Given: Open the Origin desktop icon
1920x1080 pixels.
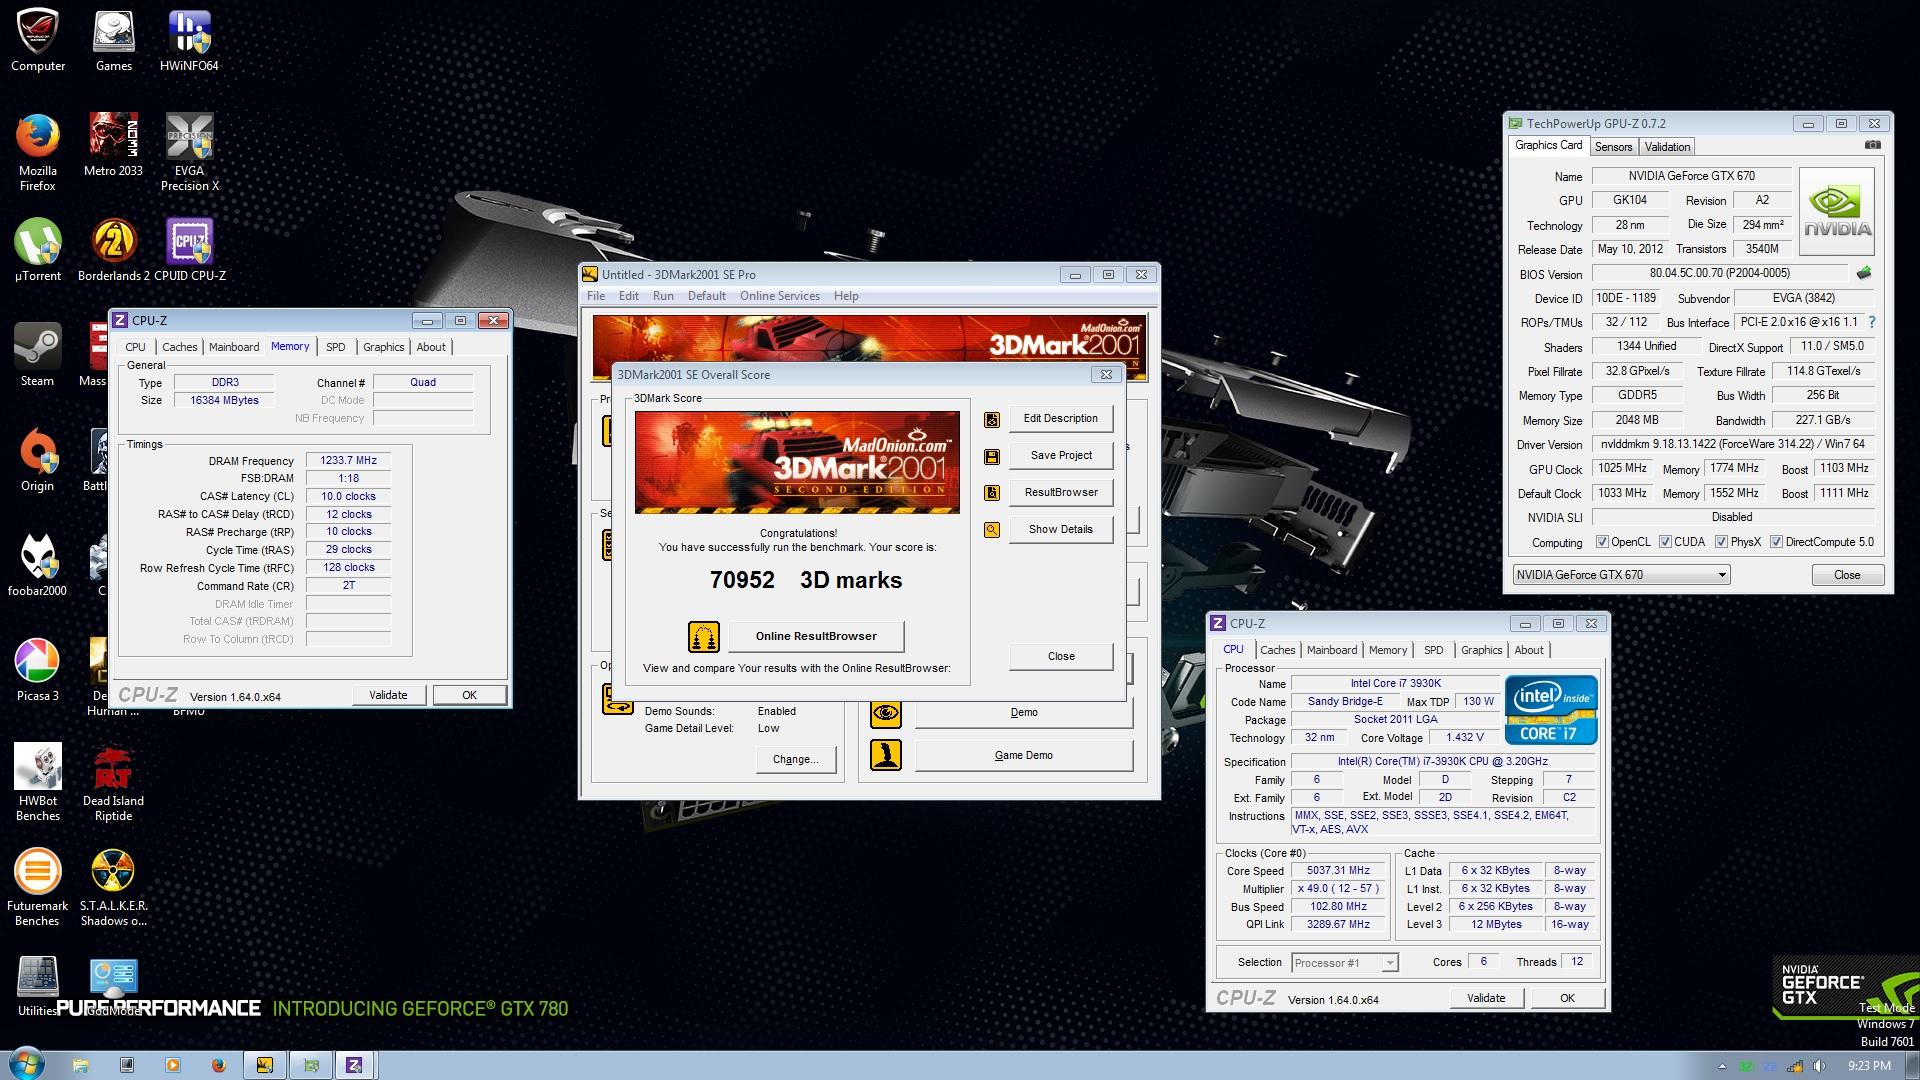Looking at the screenshot, I should (x=37, y=460).
